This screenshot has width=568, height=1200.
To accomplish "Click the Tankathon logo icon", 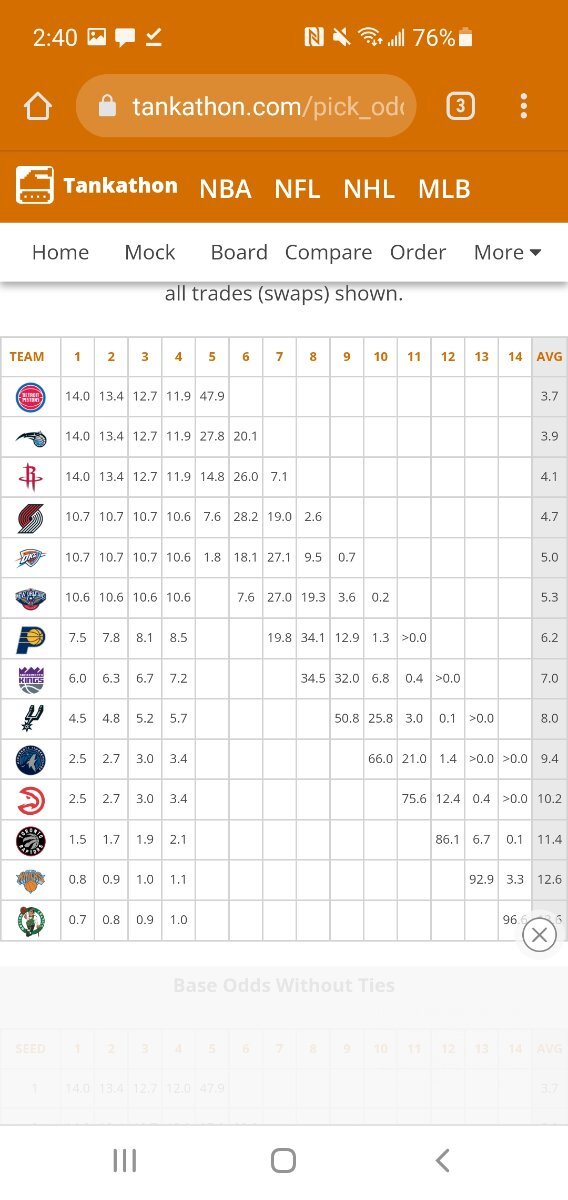I will click(x=34, y=186).
